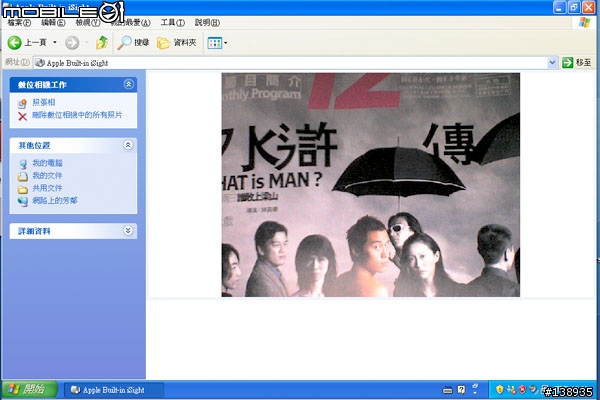Viewport: 600px width, 400px height.
Task: Open 我的電腦 from other places
Action: tap(47, 163)
